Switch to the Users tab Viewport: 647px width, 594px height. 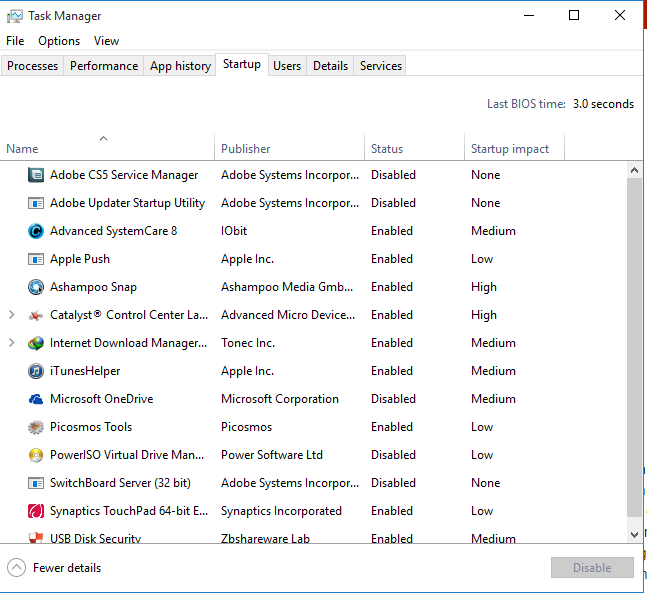pyautogui.click(x=287, y=66)
